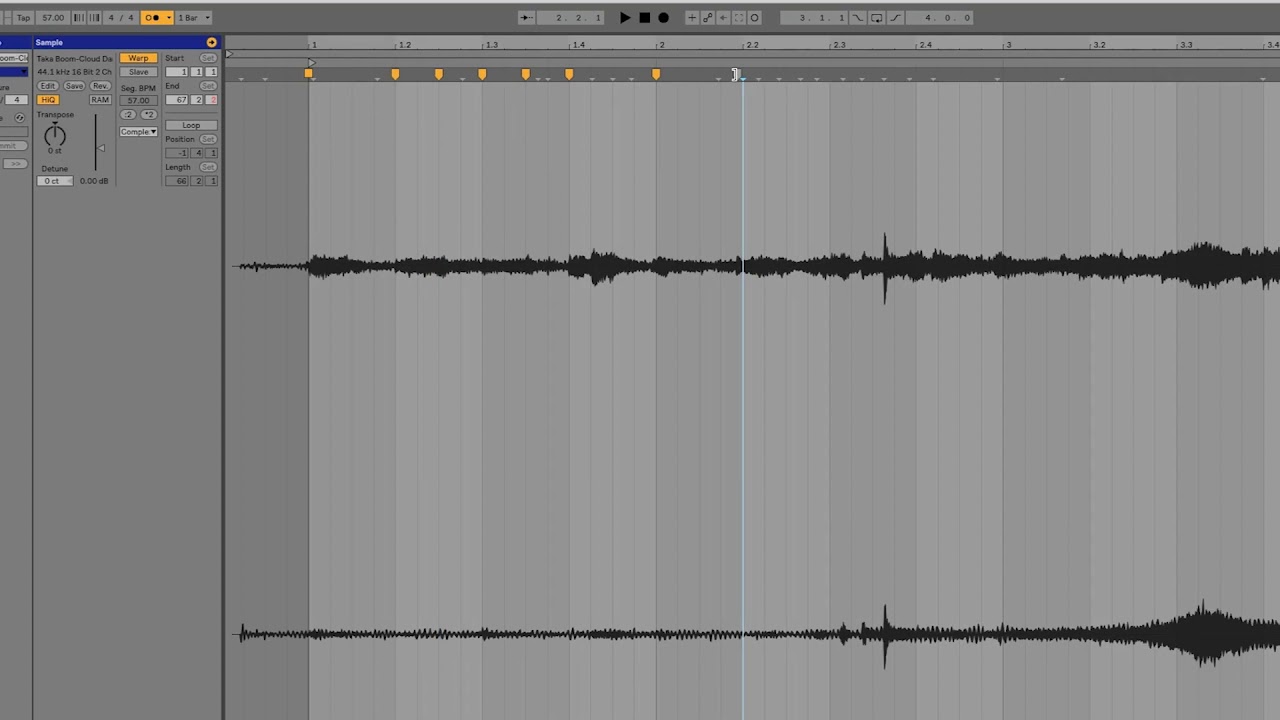Screen dimensions: 1280x720
Task: Click the Rev. reverse button
Action: (x=100, y=86)
